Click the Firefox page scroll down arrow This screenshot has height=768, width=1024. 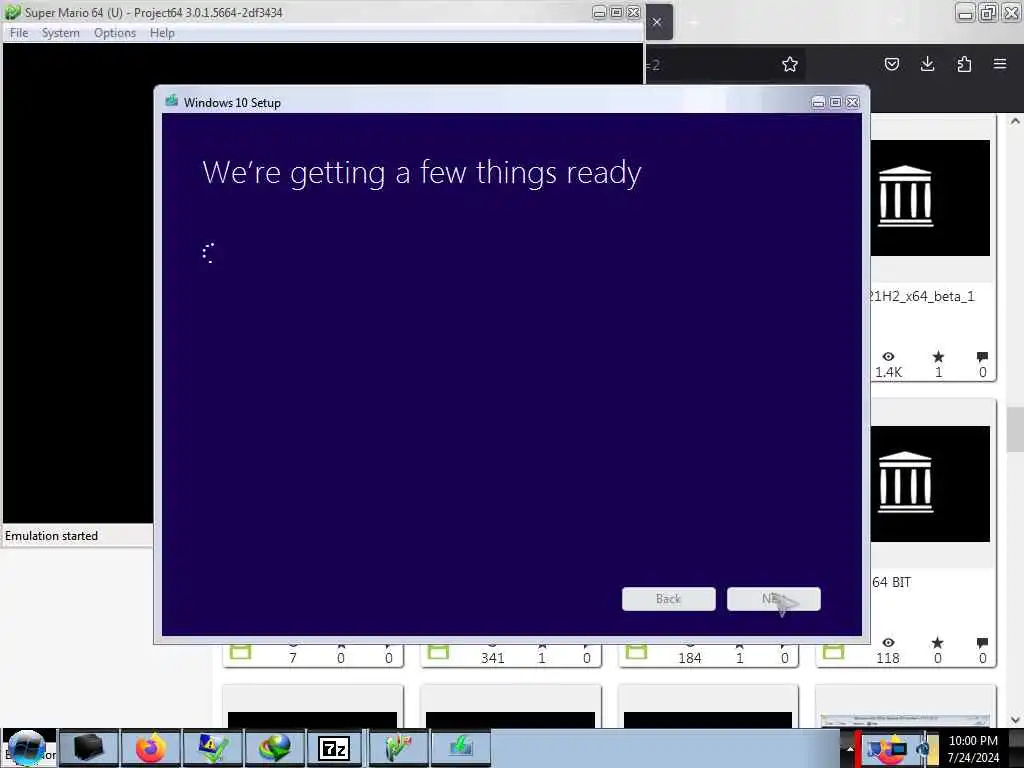[1015, 720]
